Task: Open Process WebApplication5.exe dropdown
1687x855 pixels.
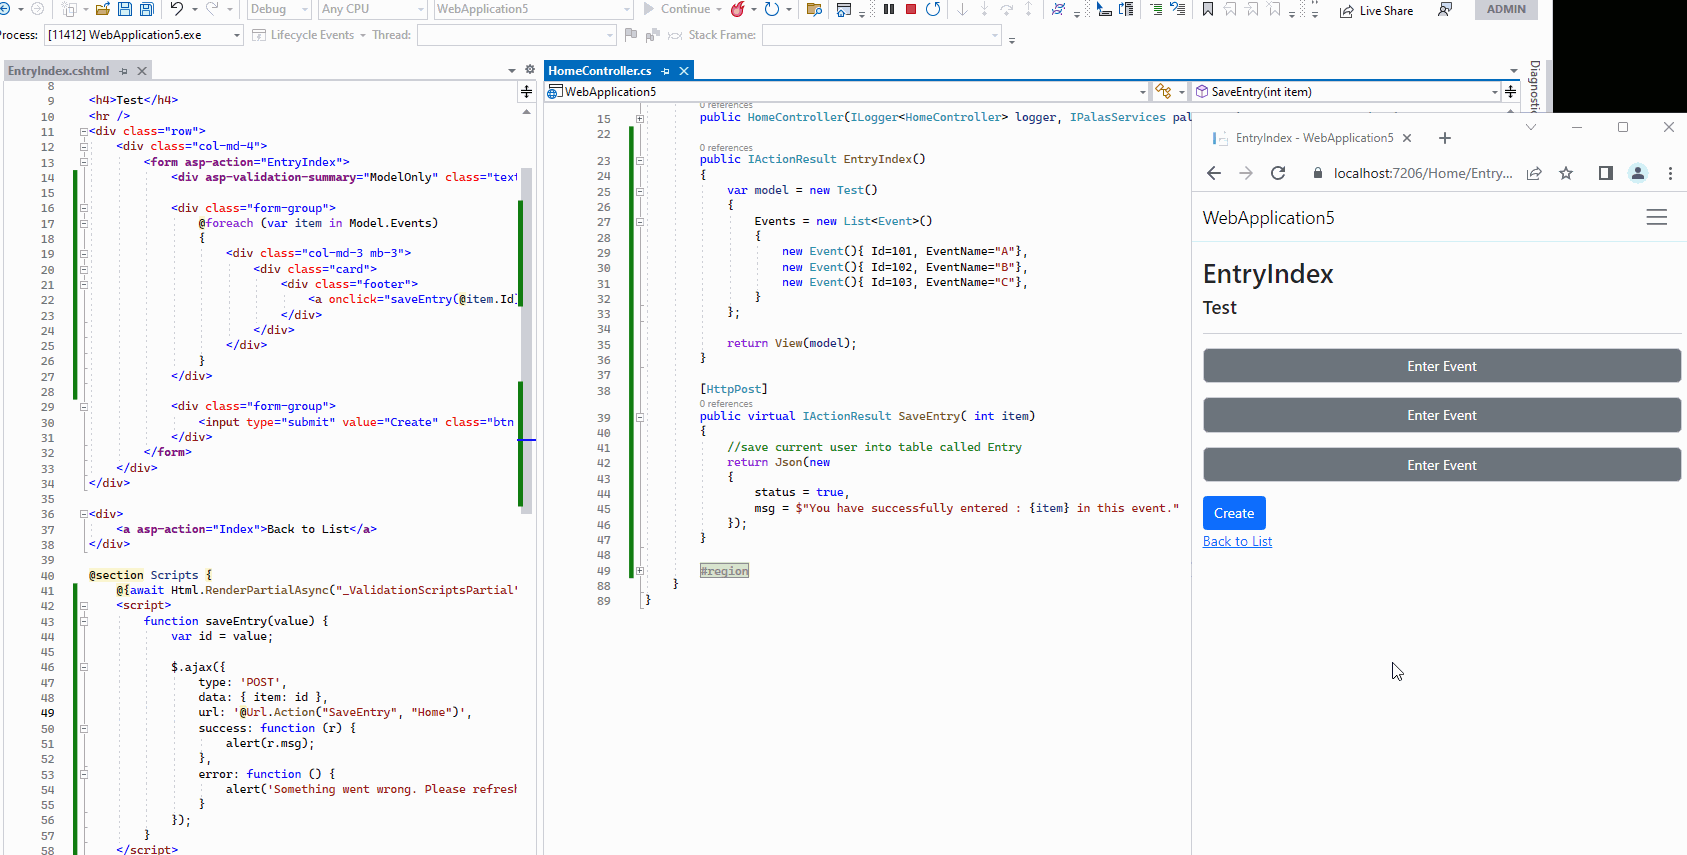Action: (x=143, y=35)
